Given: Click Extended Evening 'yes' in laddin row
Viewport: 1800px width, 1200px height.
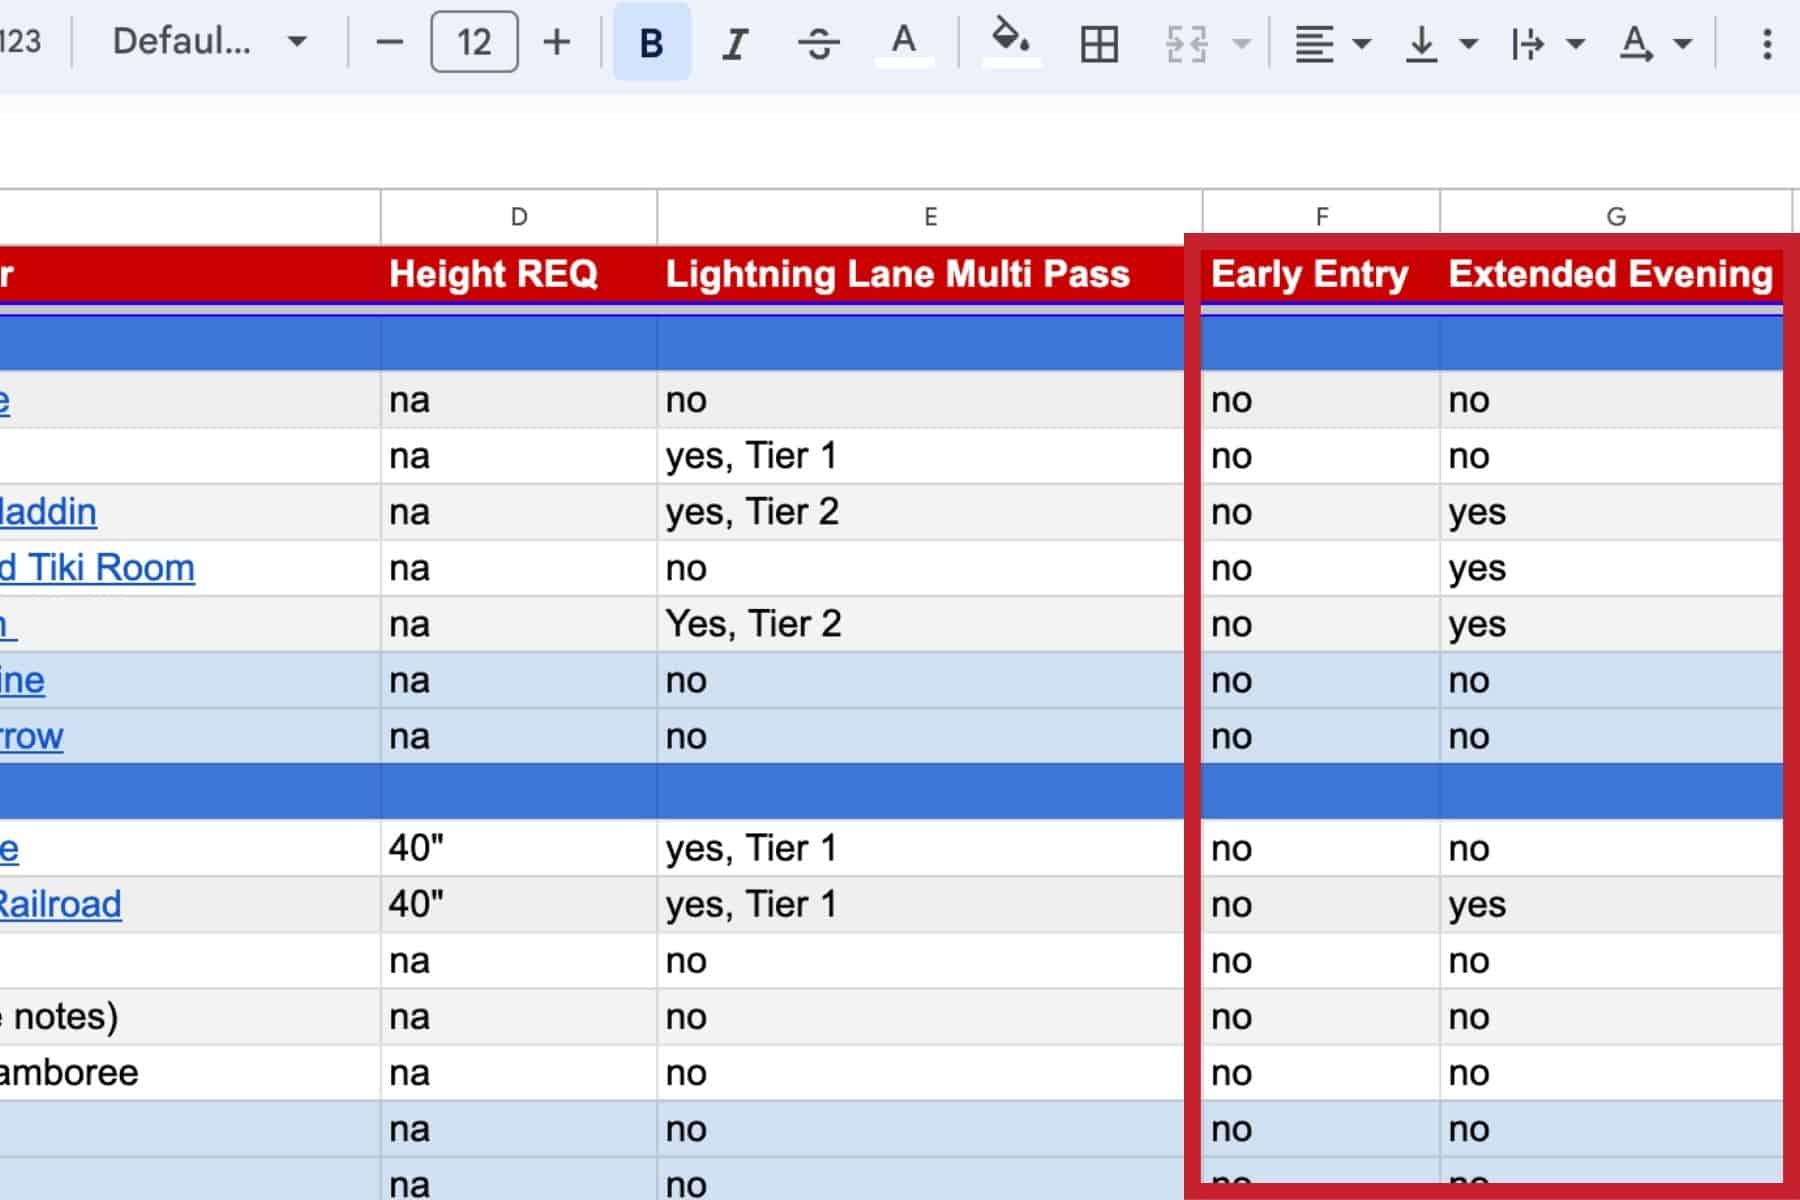Looking at the screenshot, I should point(1477,513).
